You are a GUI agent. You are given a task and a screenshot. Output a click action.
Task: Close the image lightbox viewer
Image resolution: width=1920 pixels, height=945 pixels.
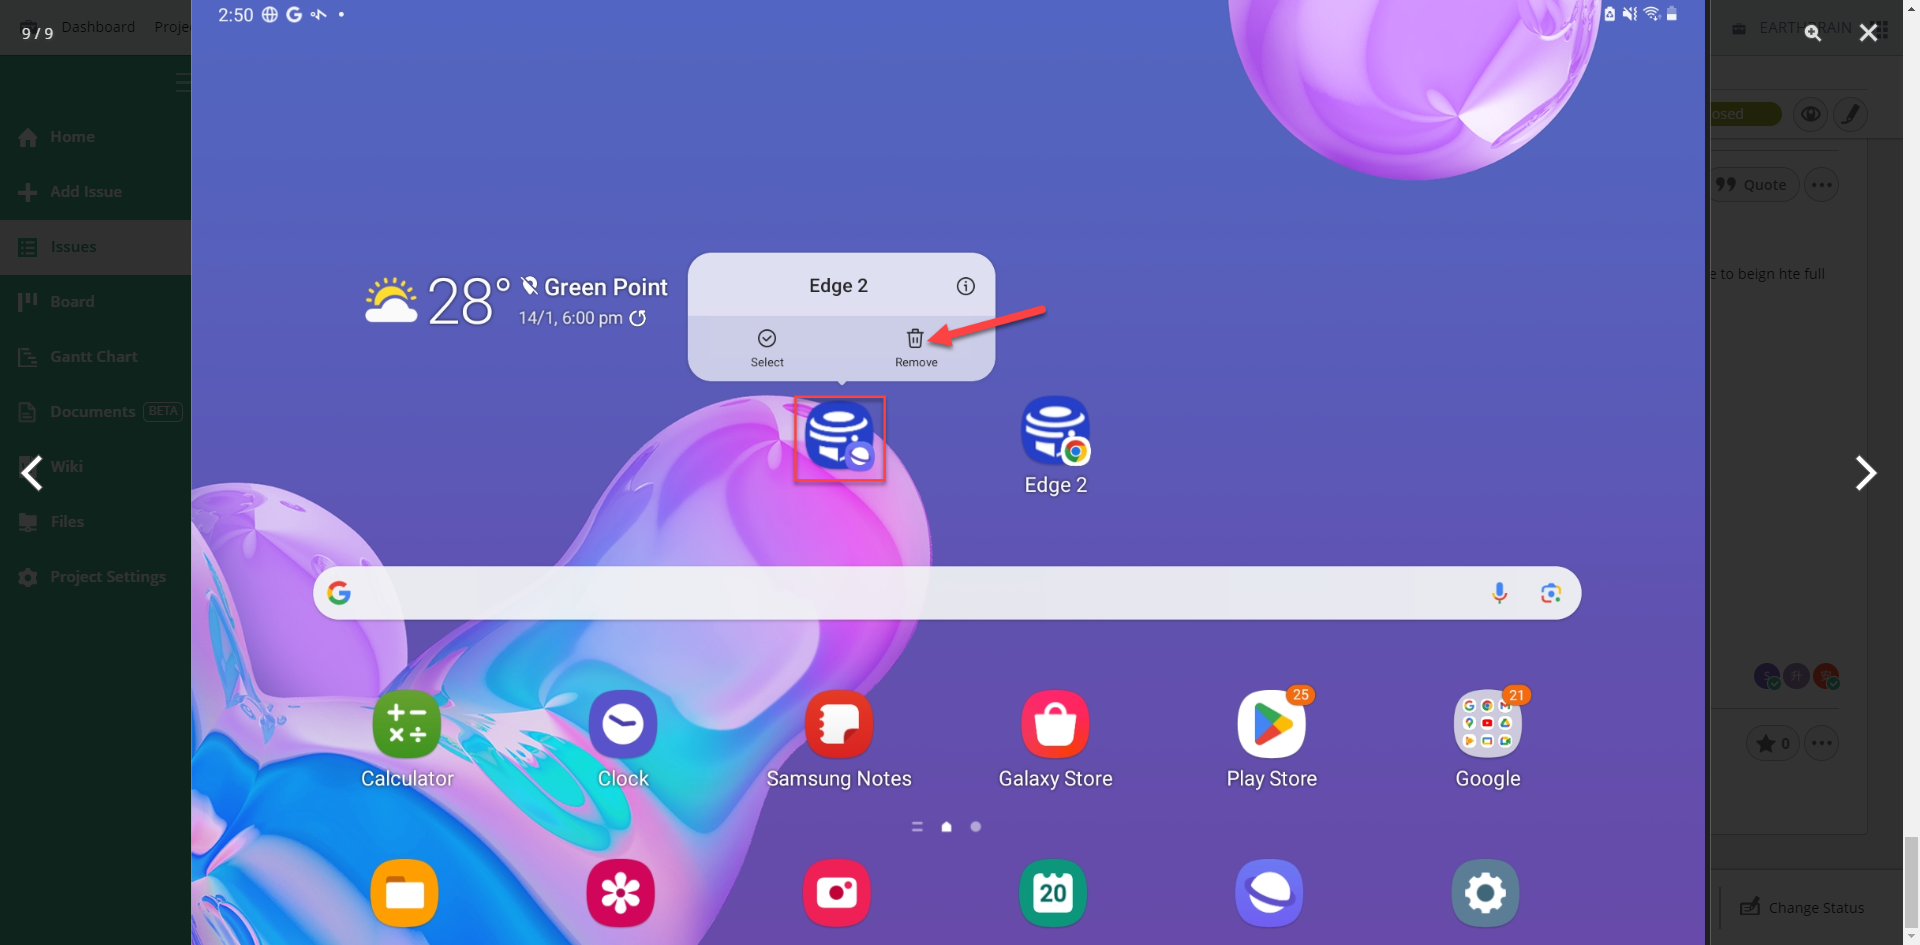[x=1868, y=33]
